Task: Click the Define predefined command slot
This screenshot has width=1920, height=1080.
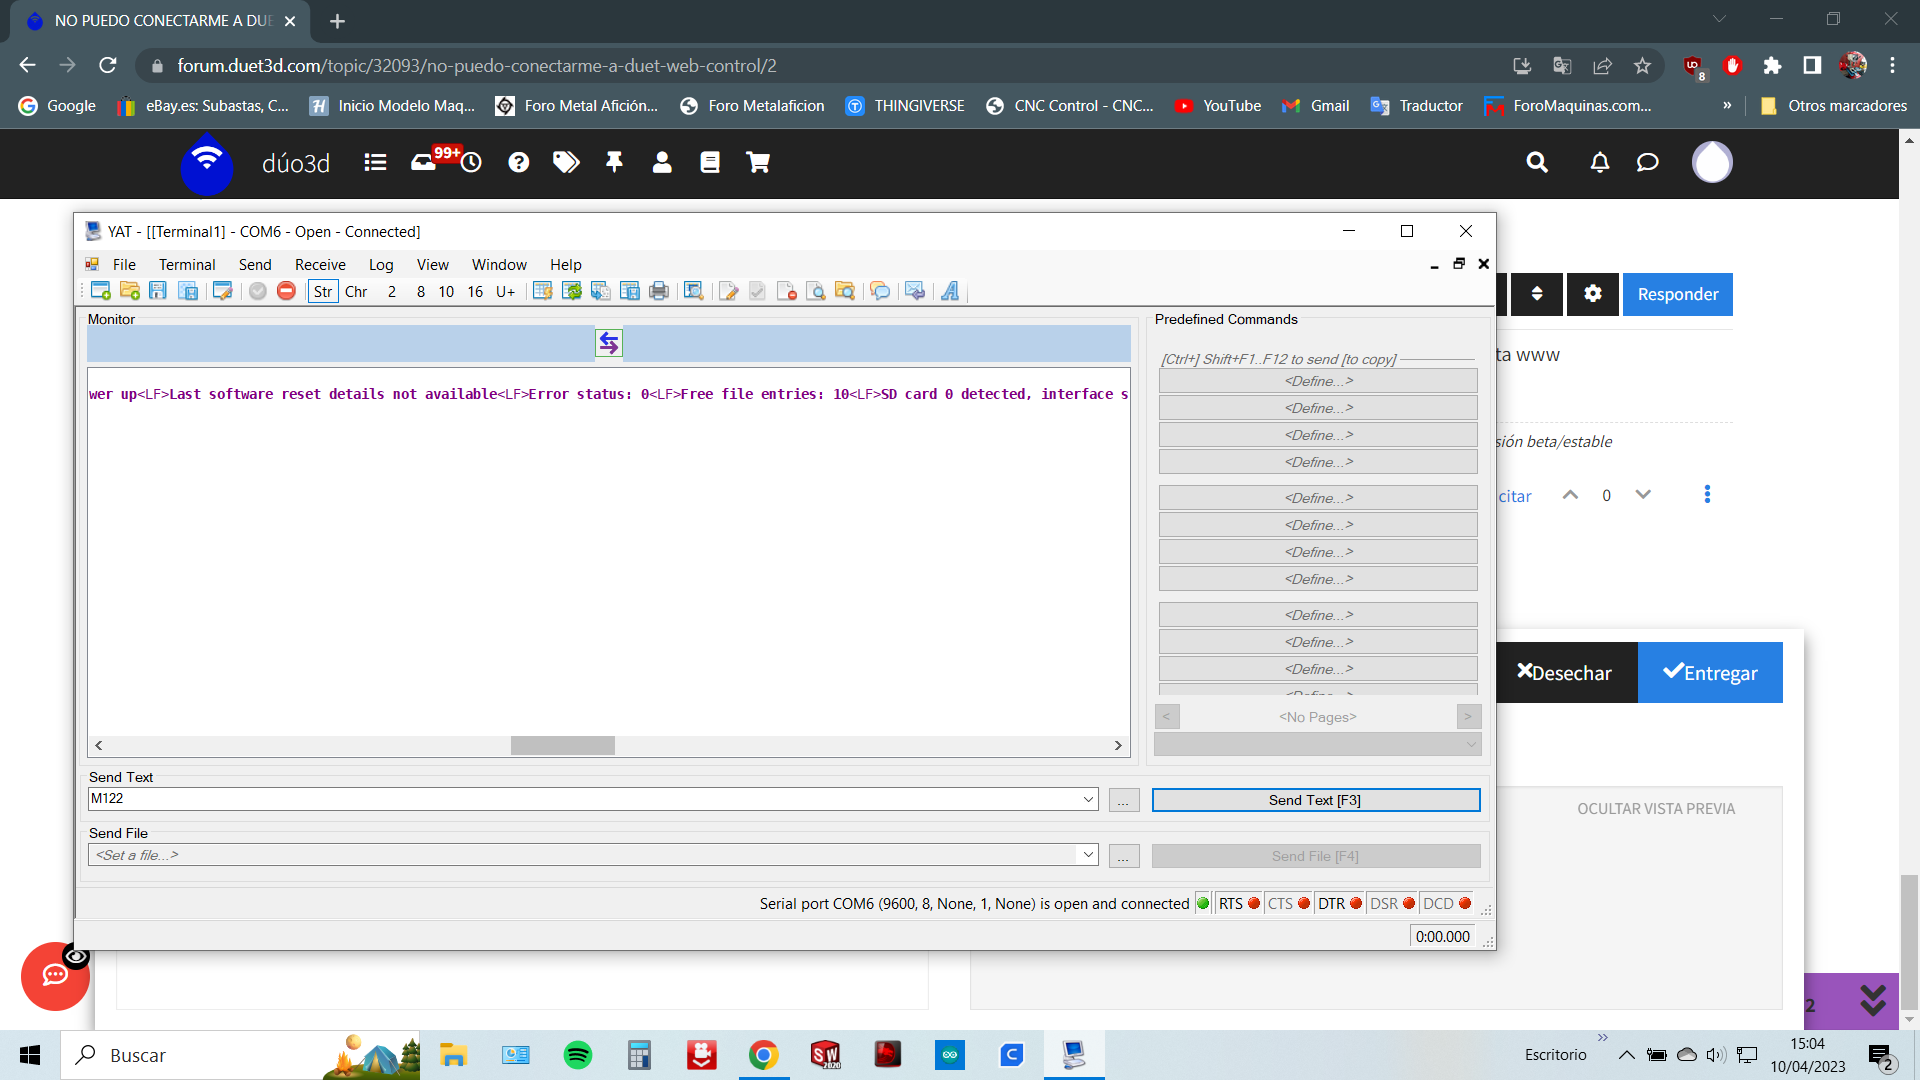Action: [1316, 381]
